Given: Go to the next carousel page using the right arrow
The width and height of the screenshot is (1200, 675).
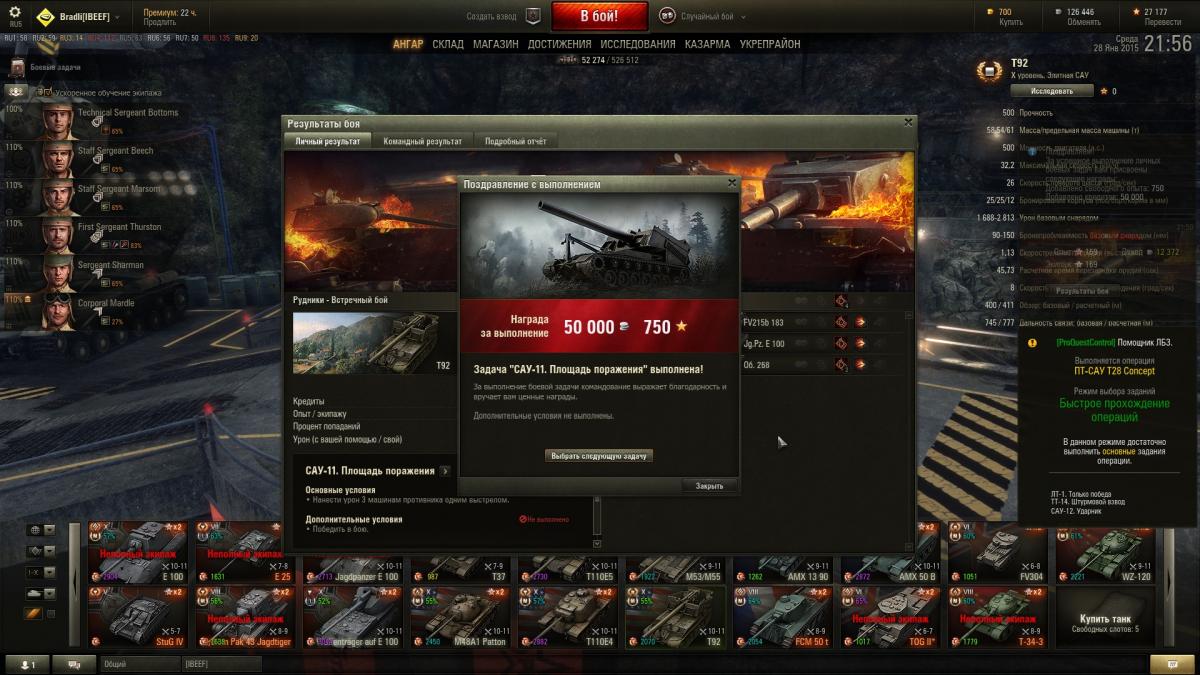Looking at the screenshot, I should (1171, 586).
